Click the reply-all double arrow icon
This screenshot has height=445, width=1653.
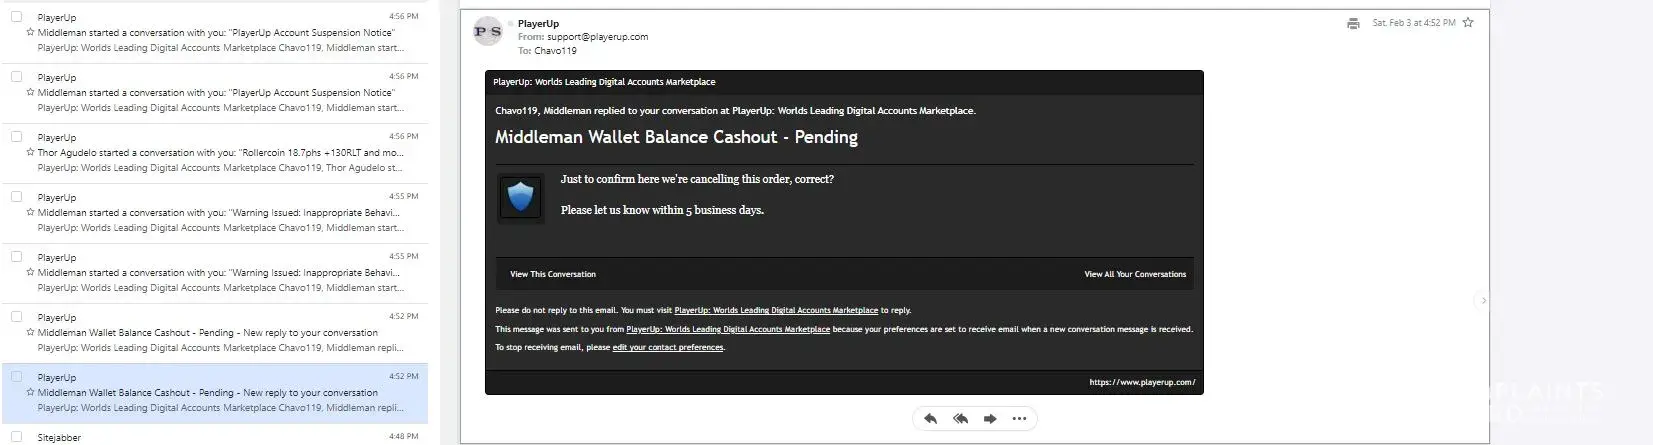pyautogui.click(x=960, y=419)
